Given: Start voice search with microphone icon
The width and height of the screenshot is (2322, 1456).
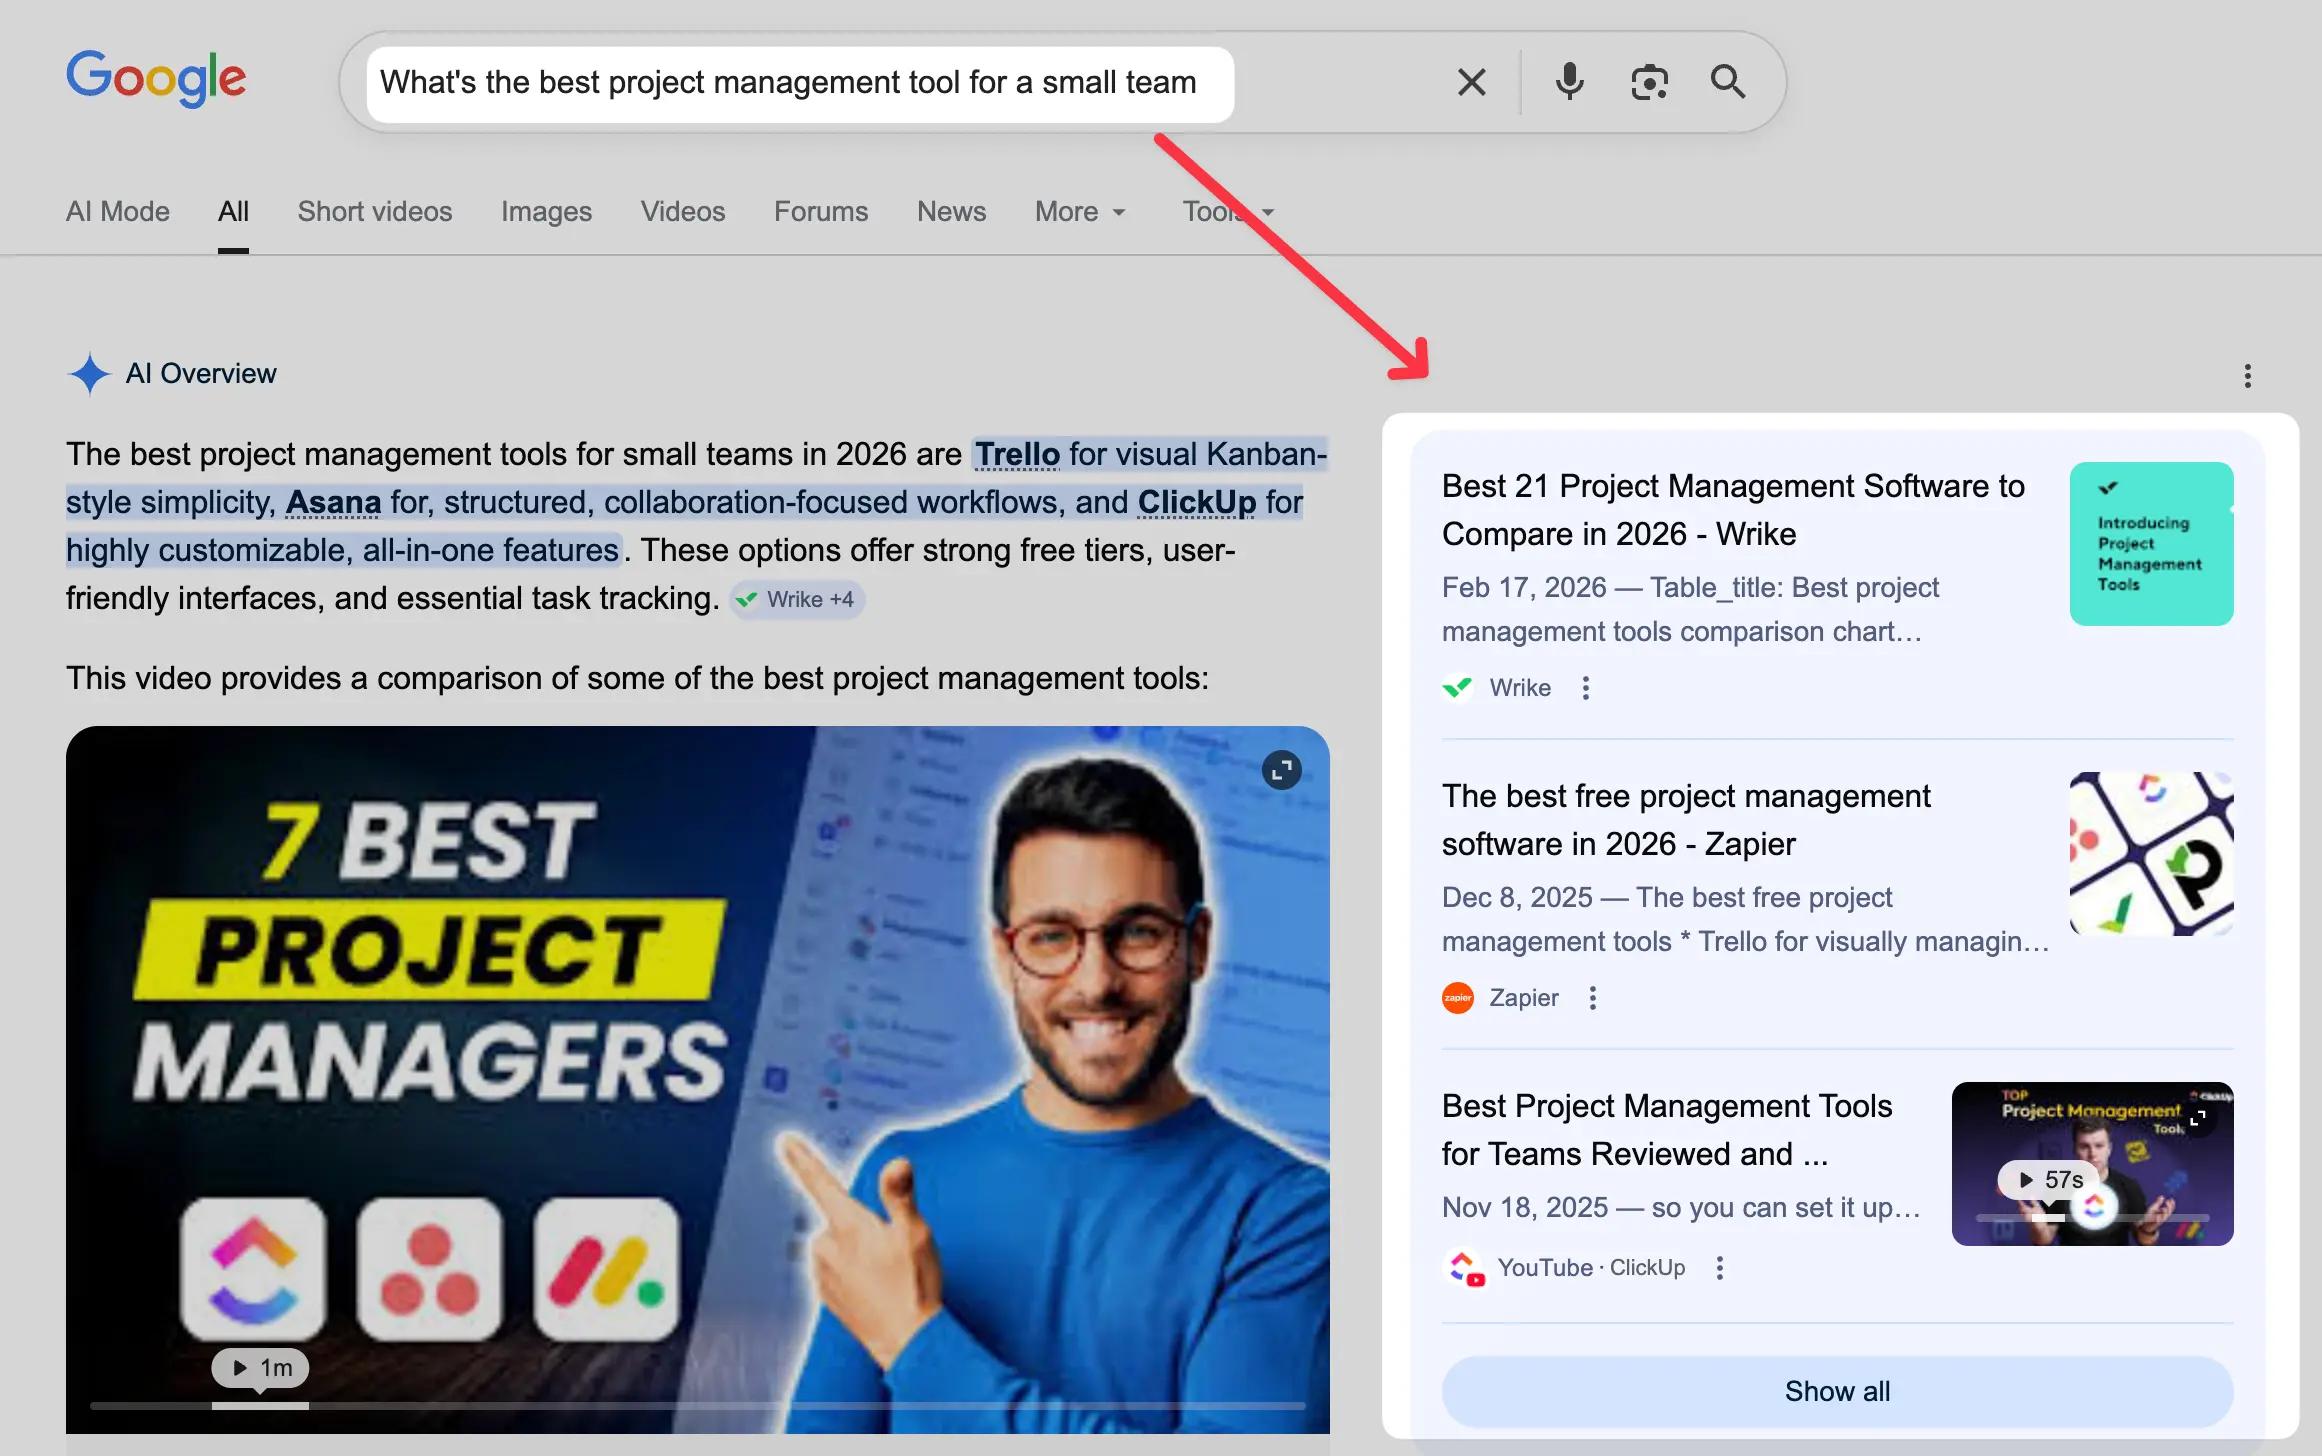Looking at the screenshot, I should coord(1569,82).
